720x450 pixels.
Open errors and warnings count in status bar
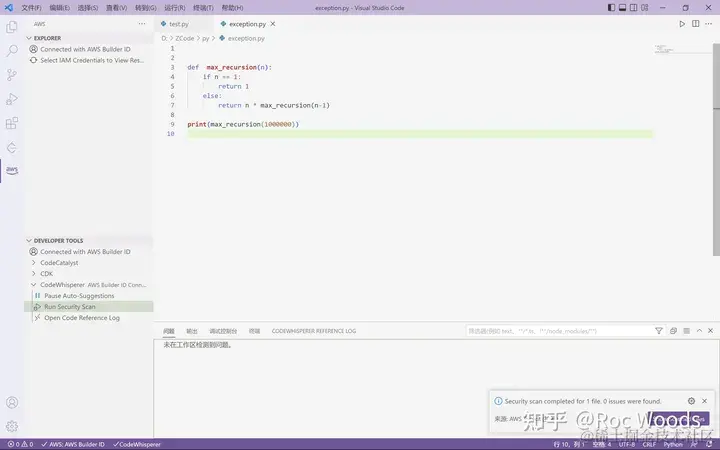point(21,444)
